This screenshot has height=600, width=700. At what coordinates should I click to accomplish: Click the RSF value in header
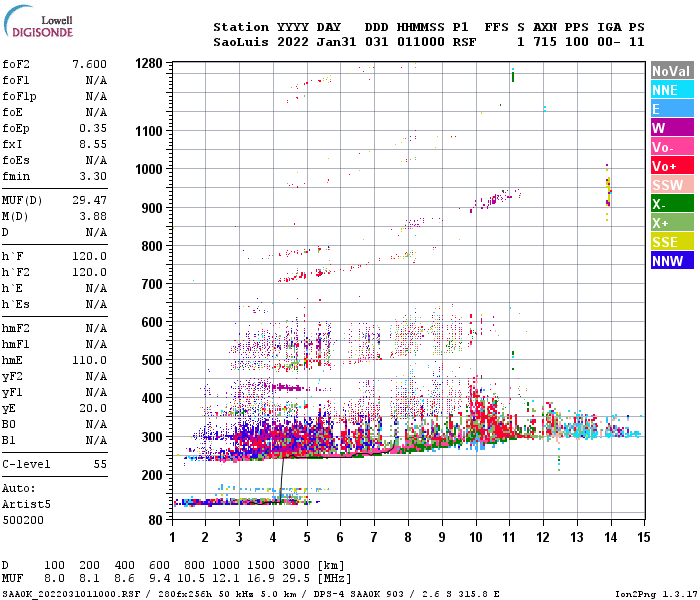pyautogui.click(x=464, y=42)
